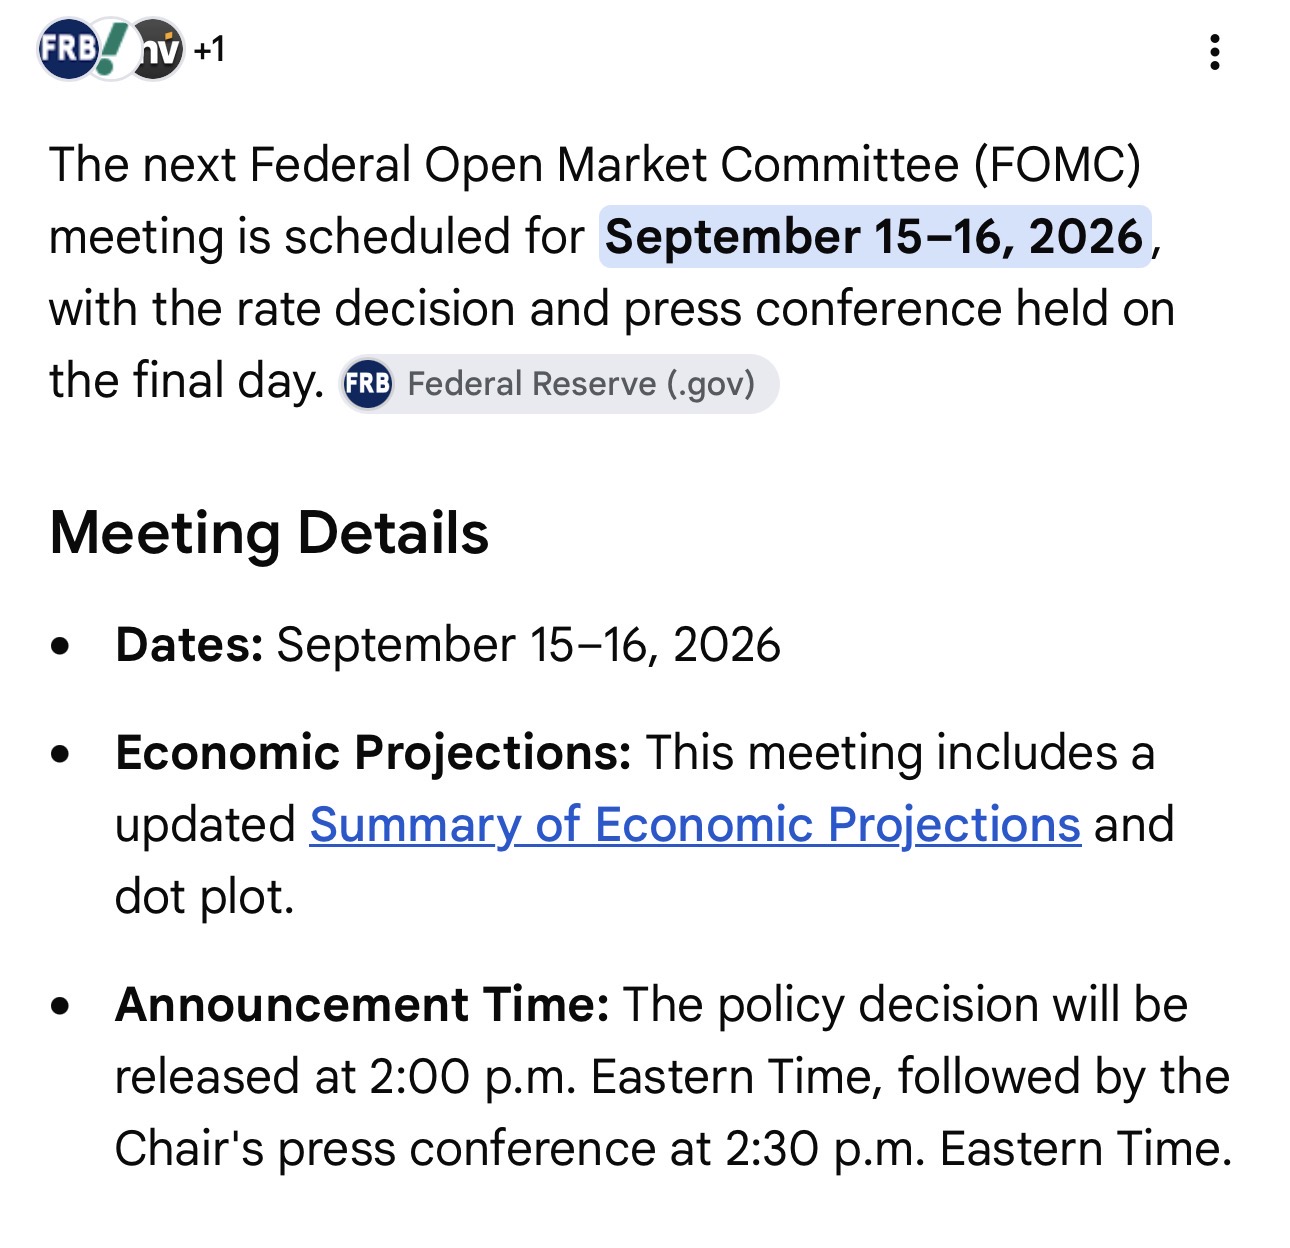The image size is (1290, 1248).
Task: Open the Federal Reserve (.gov) source chip
Action: (559, 384)
